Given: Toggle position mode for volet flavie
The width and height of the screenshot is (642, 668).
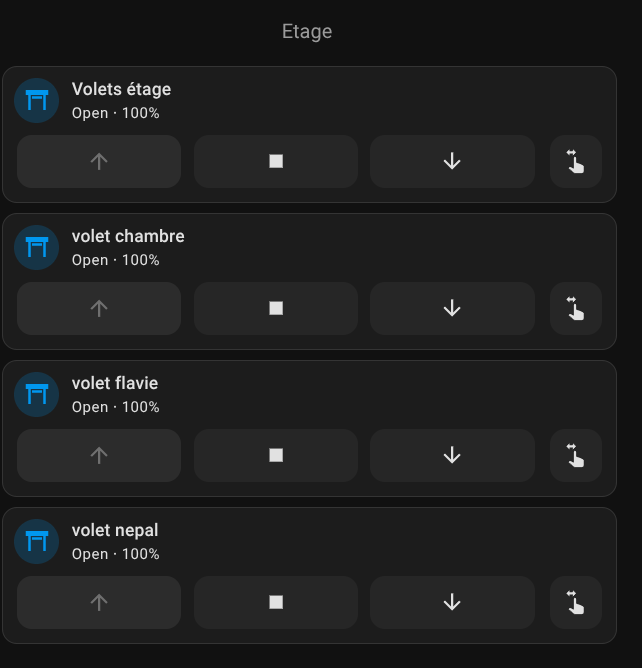Looking at the screenshot, I should [x=576, y=455].
